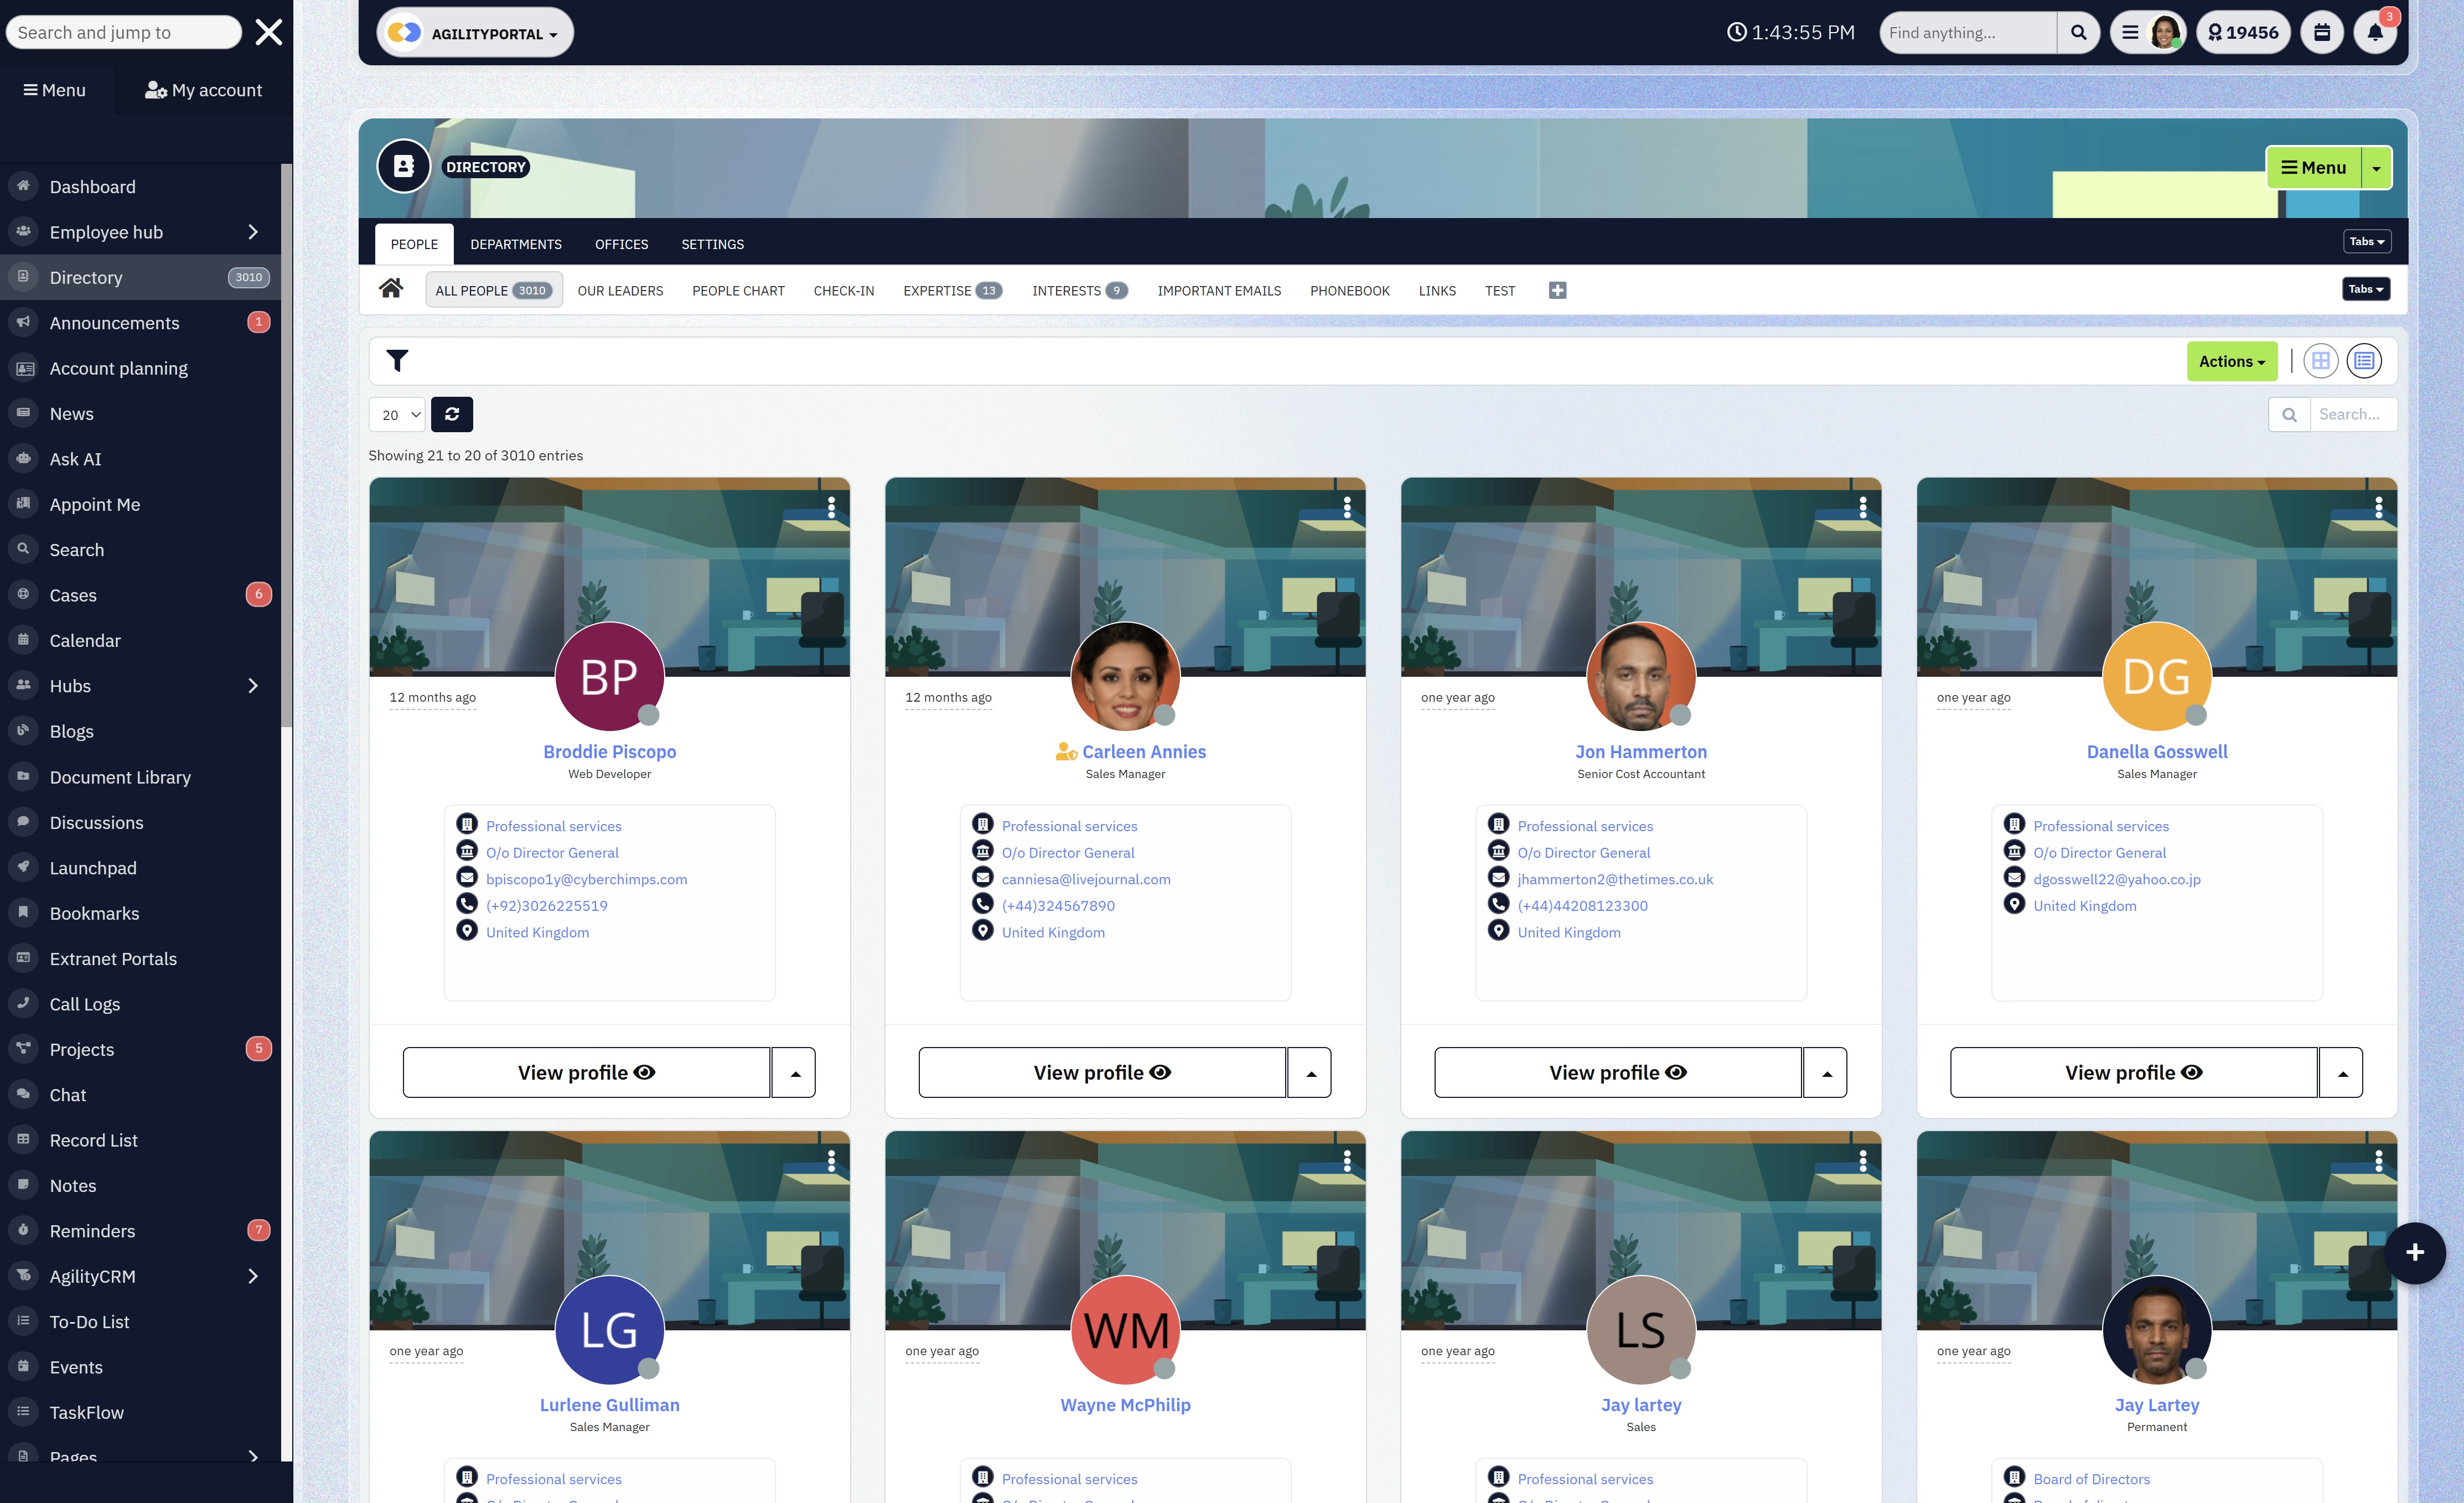Image resolution: width=2464 pixels, height=1503 pixels.
Task: View profile of Jon Hammerton
Action: tap(1617, 1072)
